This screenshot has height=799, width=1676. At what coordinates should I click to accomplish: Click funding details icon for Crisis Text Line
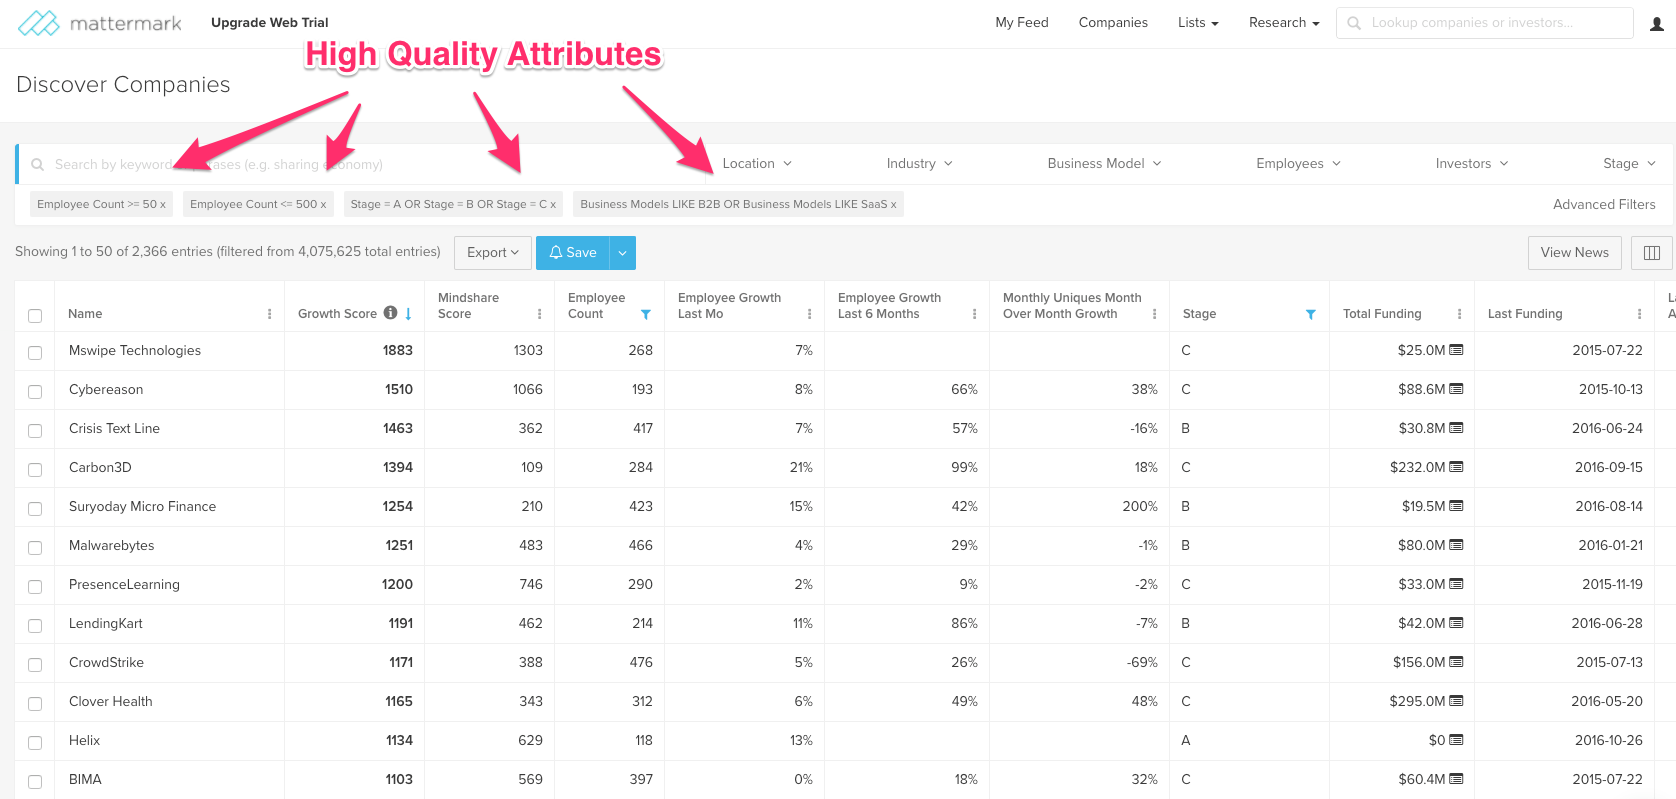(x=1456, y=428)
